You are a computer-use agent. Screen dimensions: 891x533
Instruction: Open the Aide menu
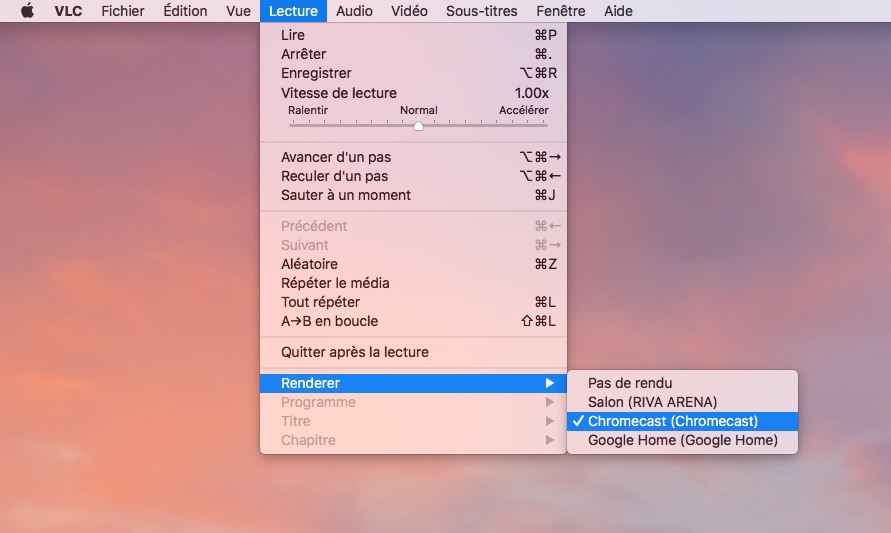618,11
